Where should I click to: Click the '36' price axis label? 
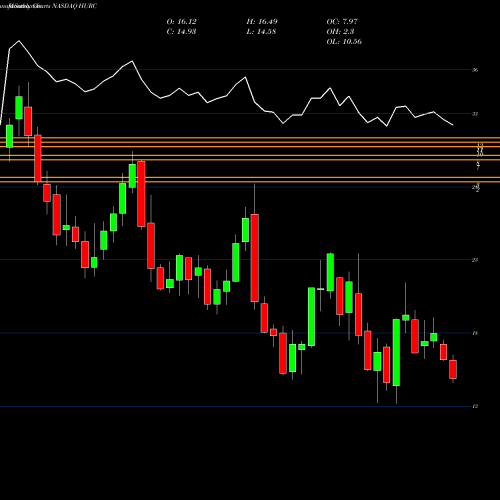475,70
